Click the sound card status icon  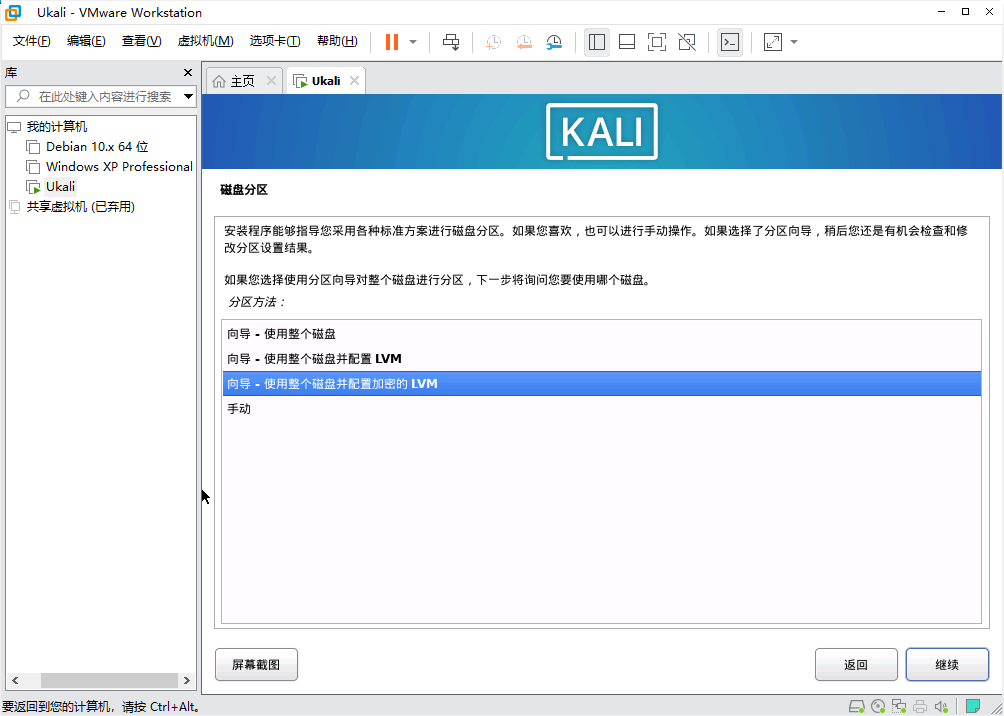[941, 706]
